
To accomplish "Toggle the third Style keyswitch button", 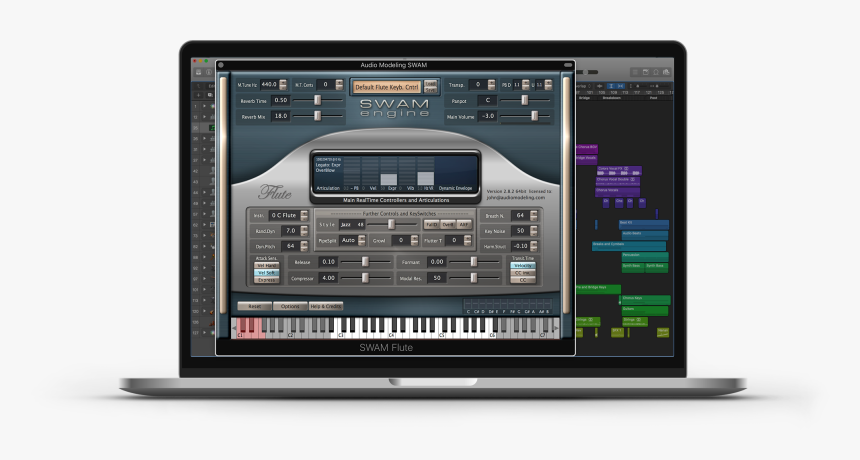I will (x=464, y=224).
